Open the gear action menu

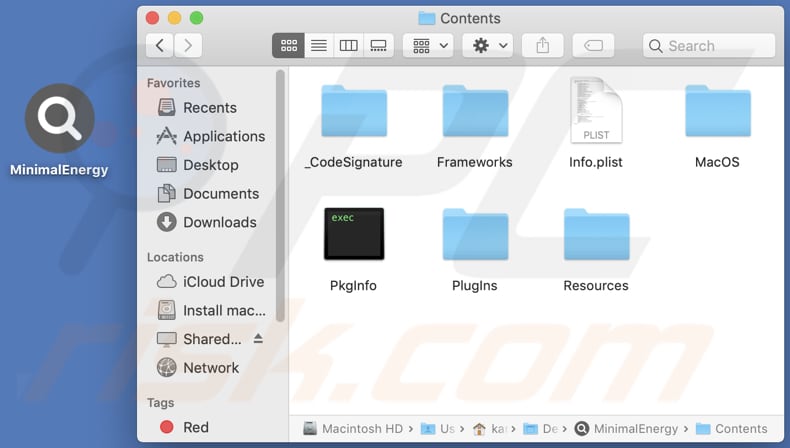click(x=490, y=45)
